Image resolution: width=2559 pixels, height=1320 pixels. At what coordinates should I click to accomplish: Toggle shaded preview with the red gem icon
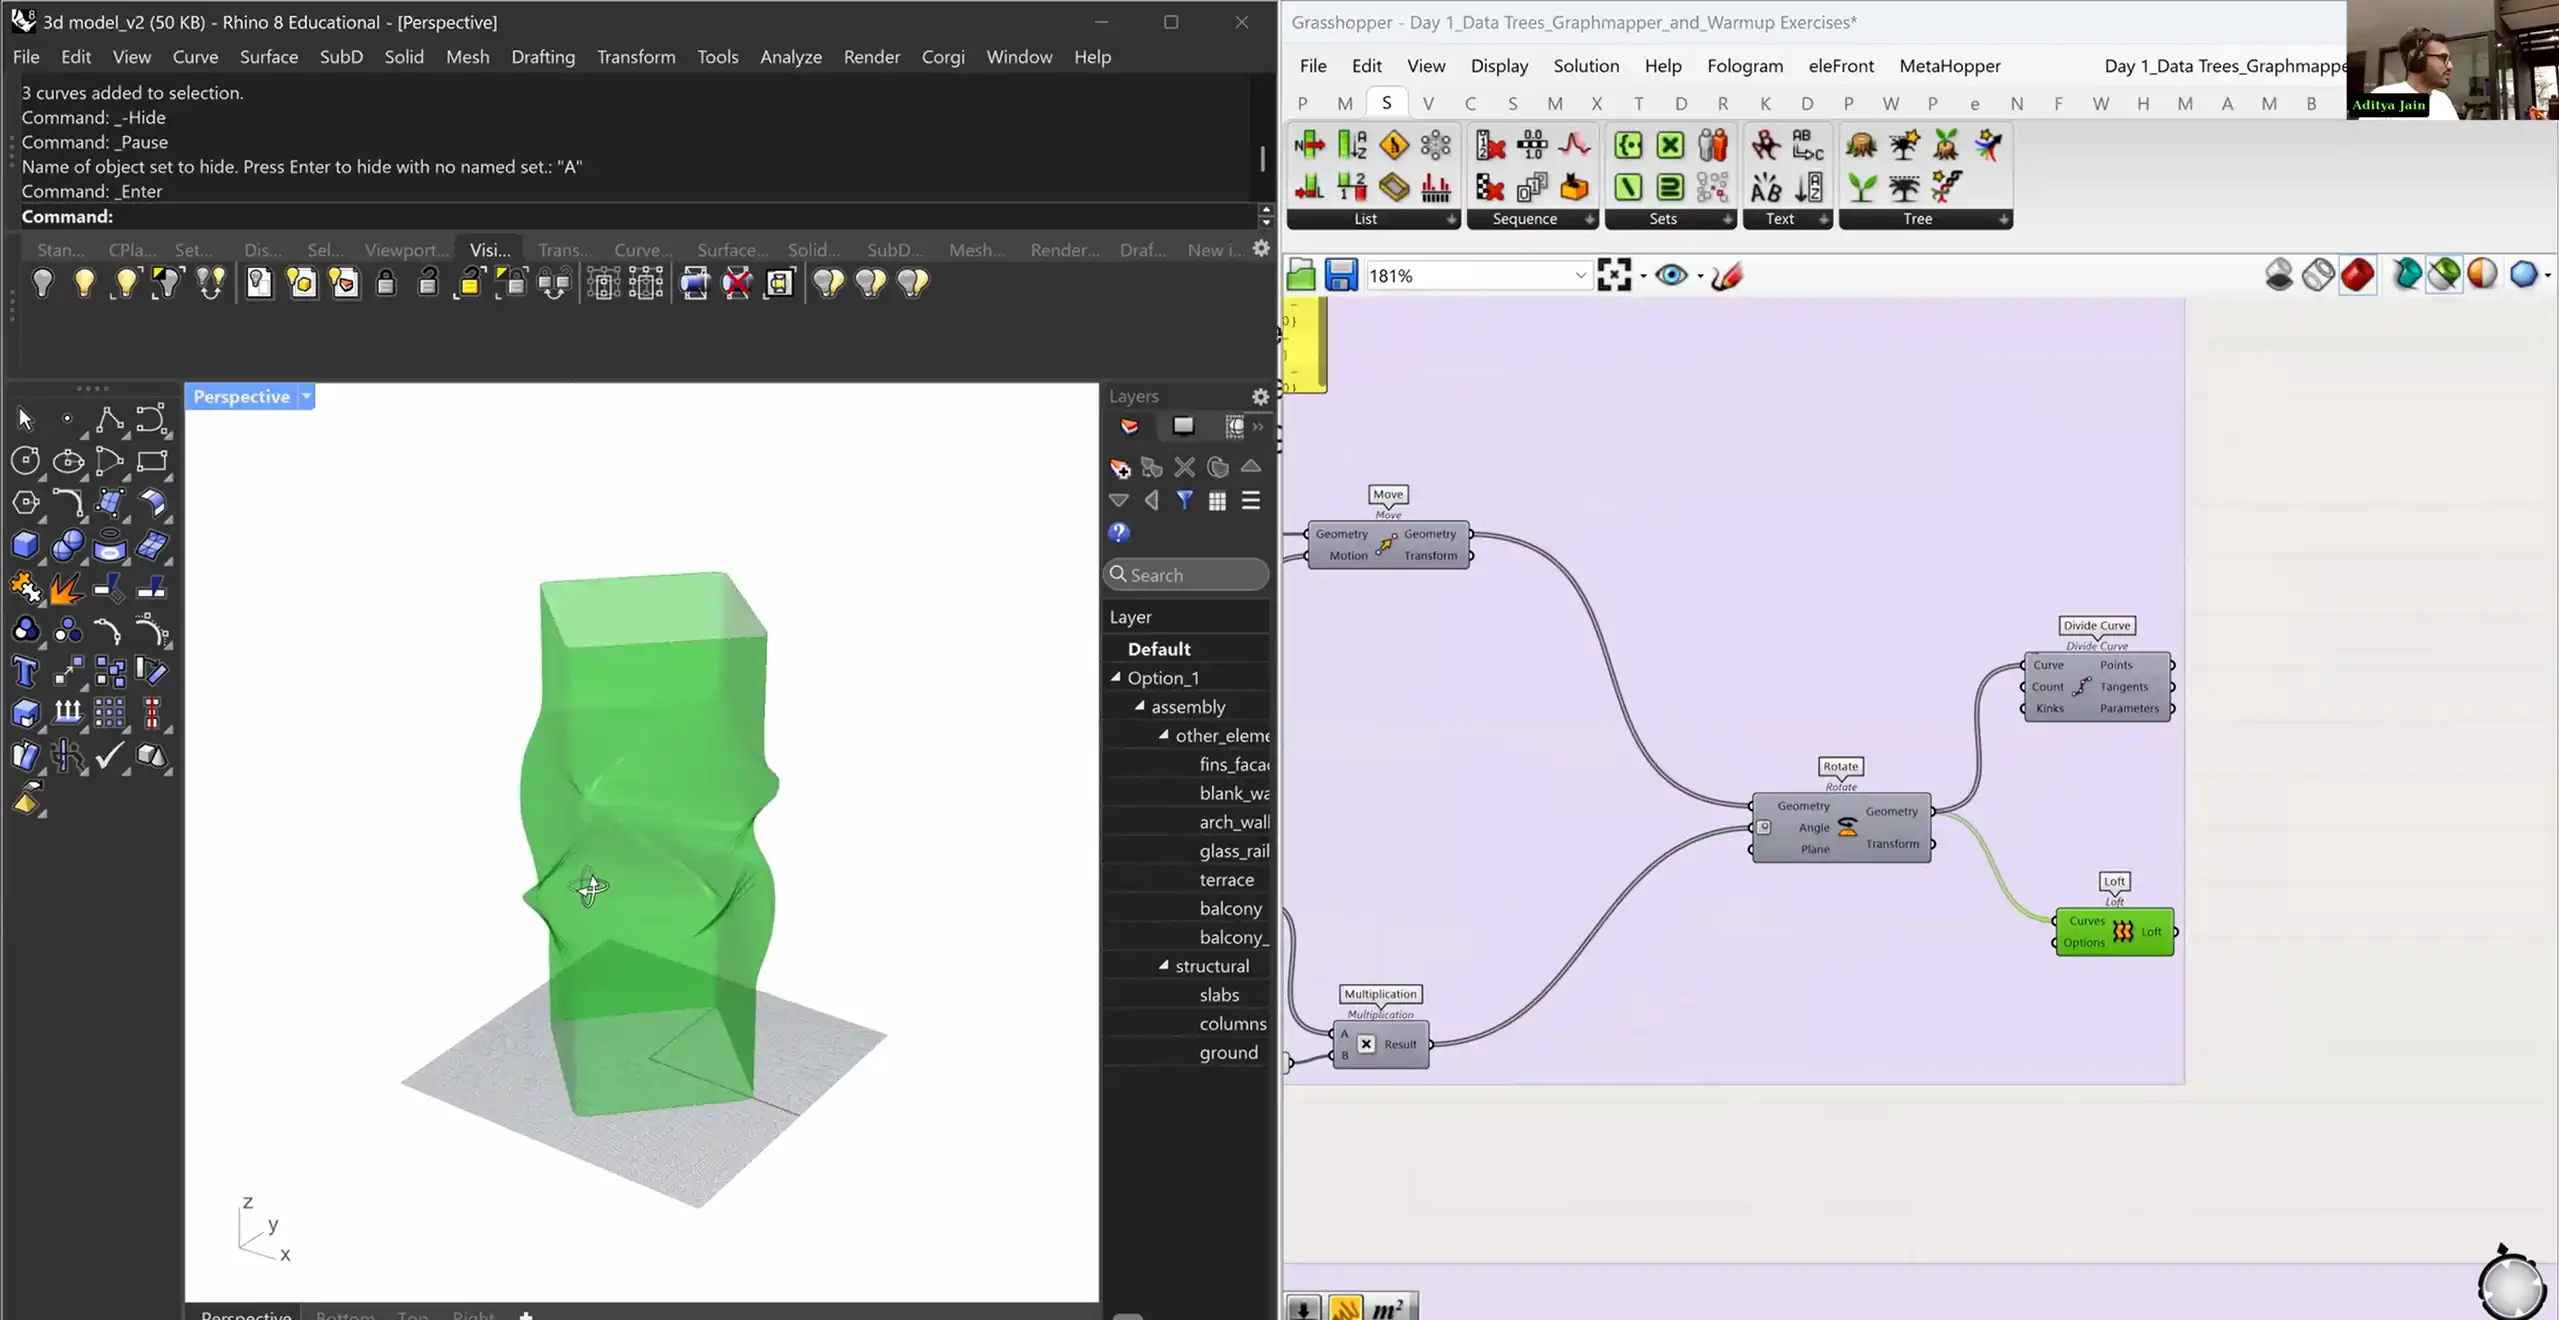coord(2357,275)
